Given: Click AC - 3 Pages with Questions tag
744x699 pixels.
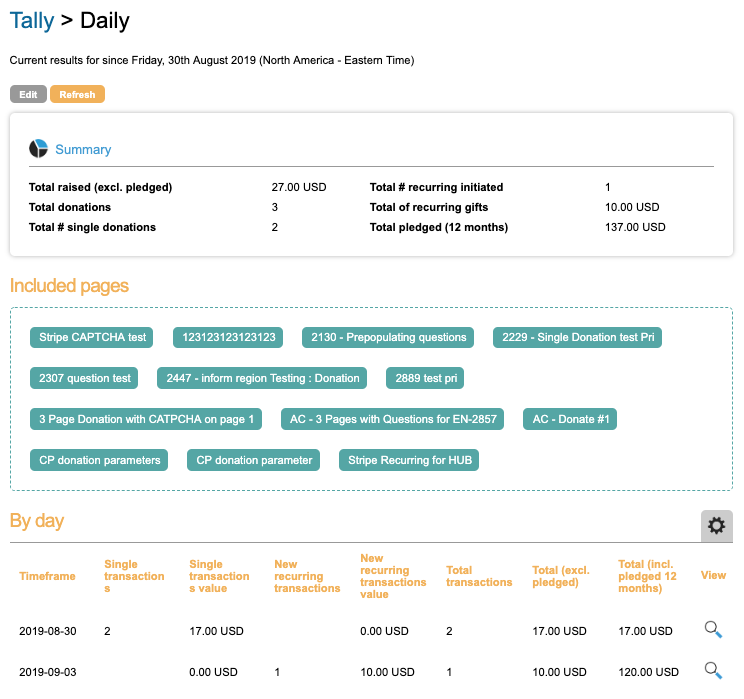Looking at the screenshot, I should [392, 419].
